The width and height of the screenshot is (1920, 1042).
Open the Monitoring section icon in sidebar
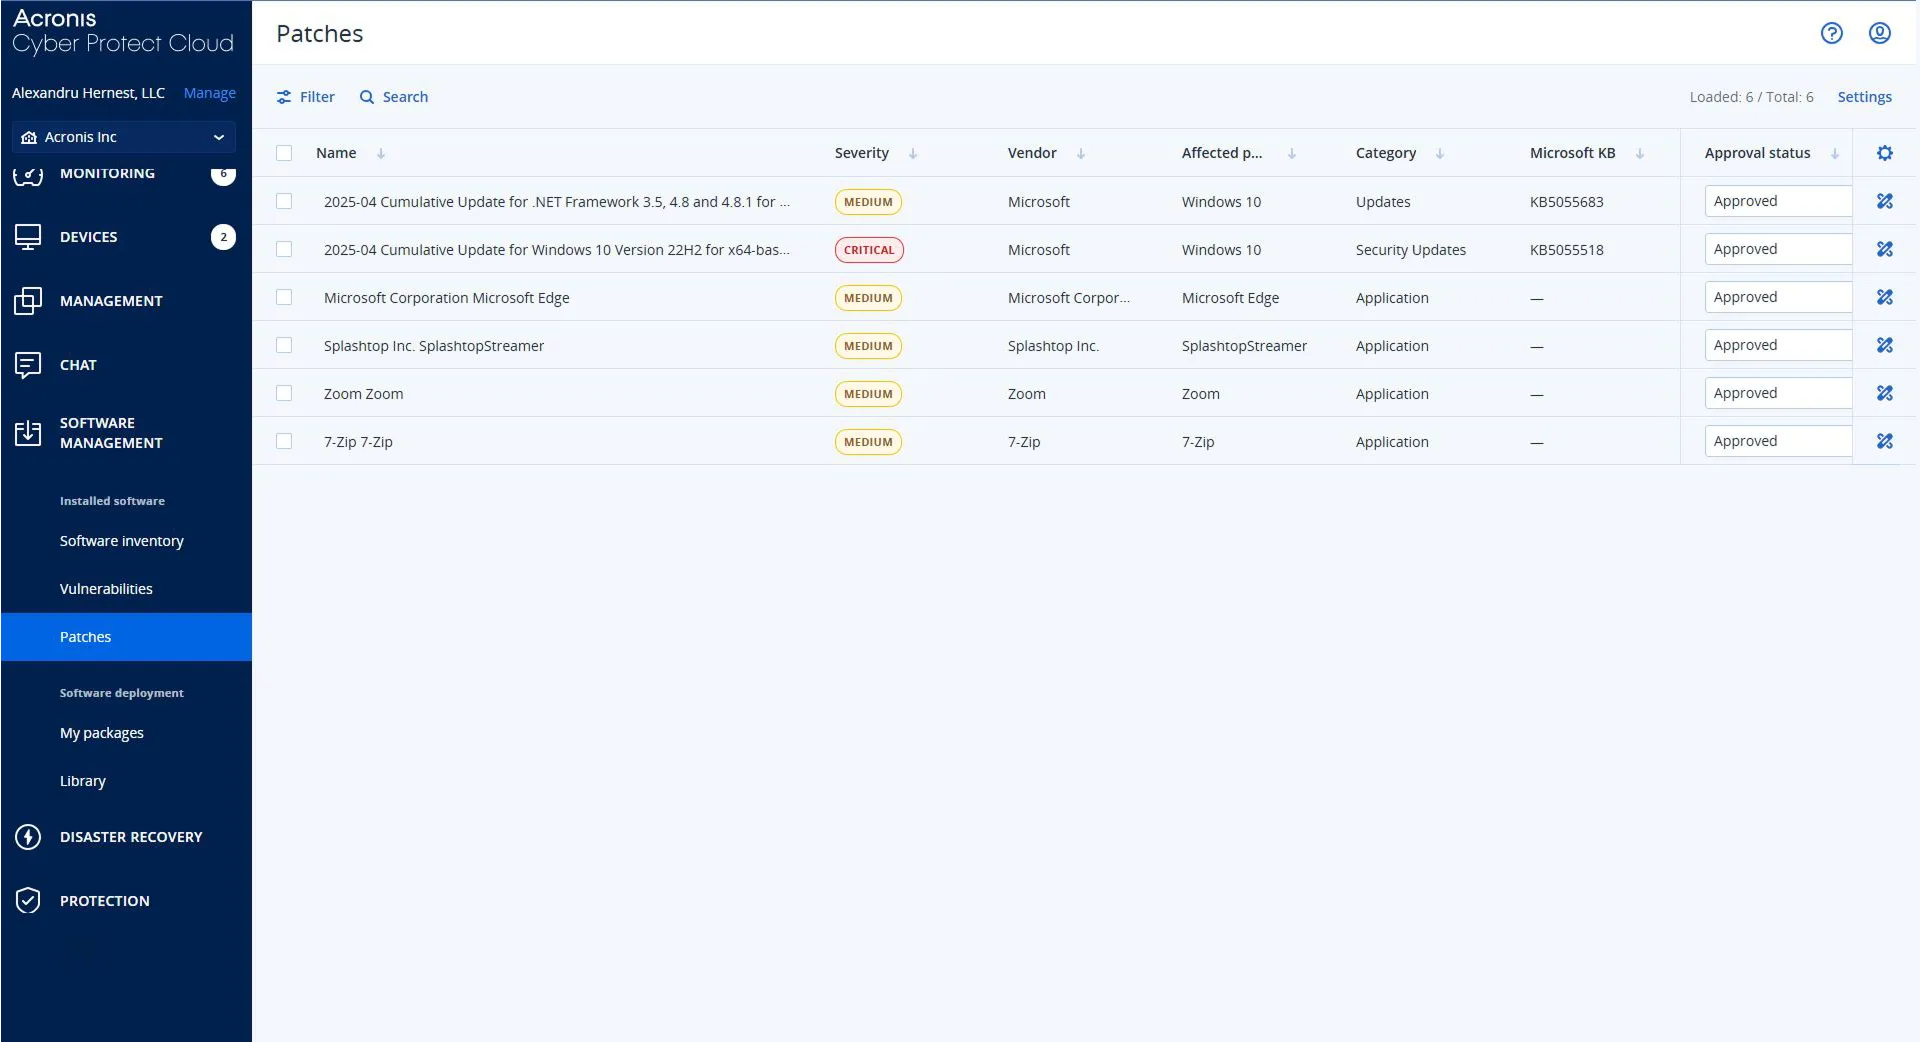(27, 174)
